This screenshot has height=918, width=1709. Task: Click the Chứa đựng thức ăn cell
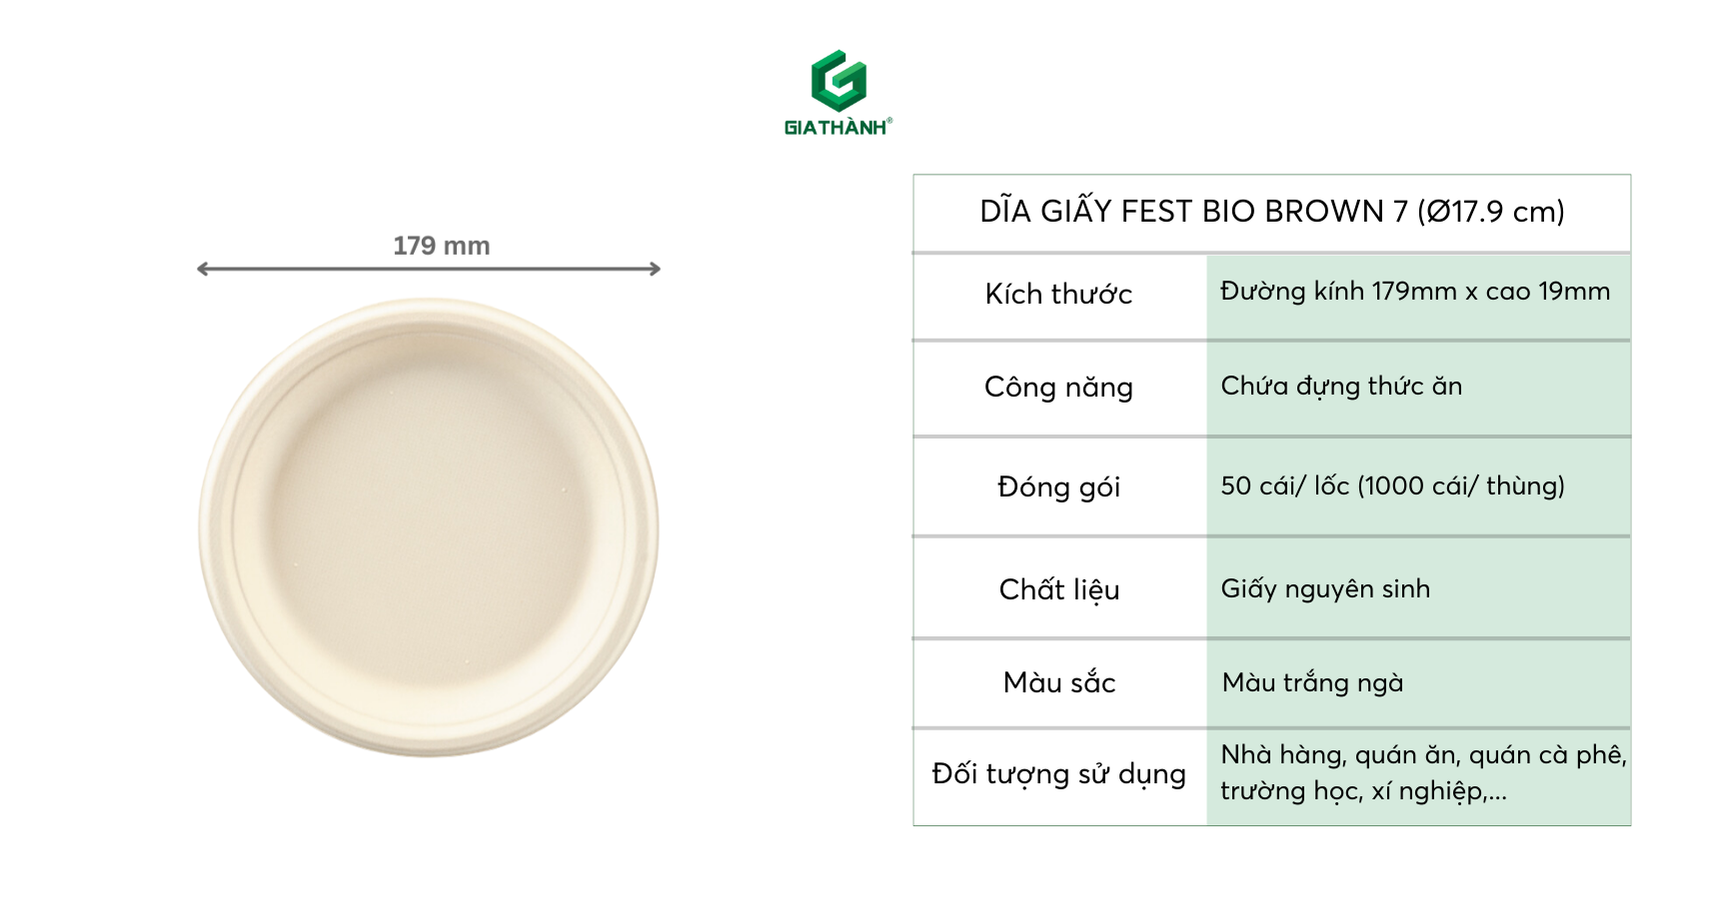pyautogui.click(x=1341, y=386)
